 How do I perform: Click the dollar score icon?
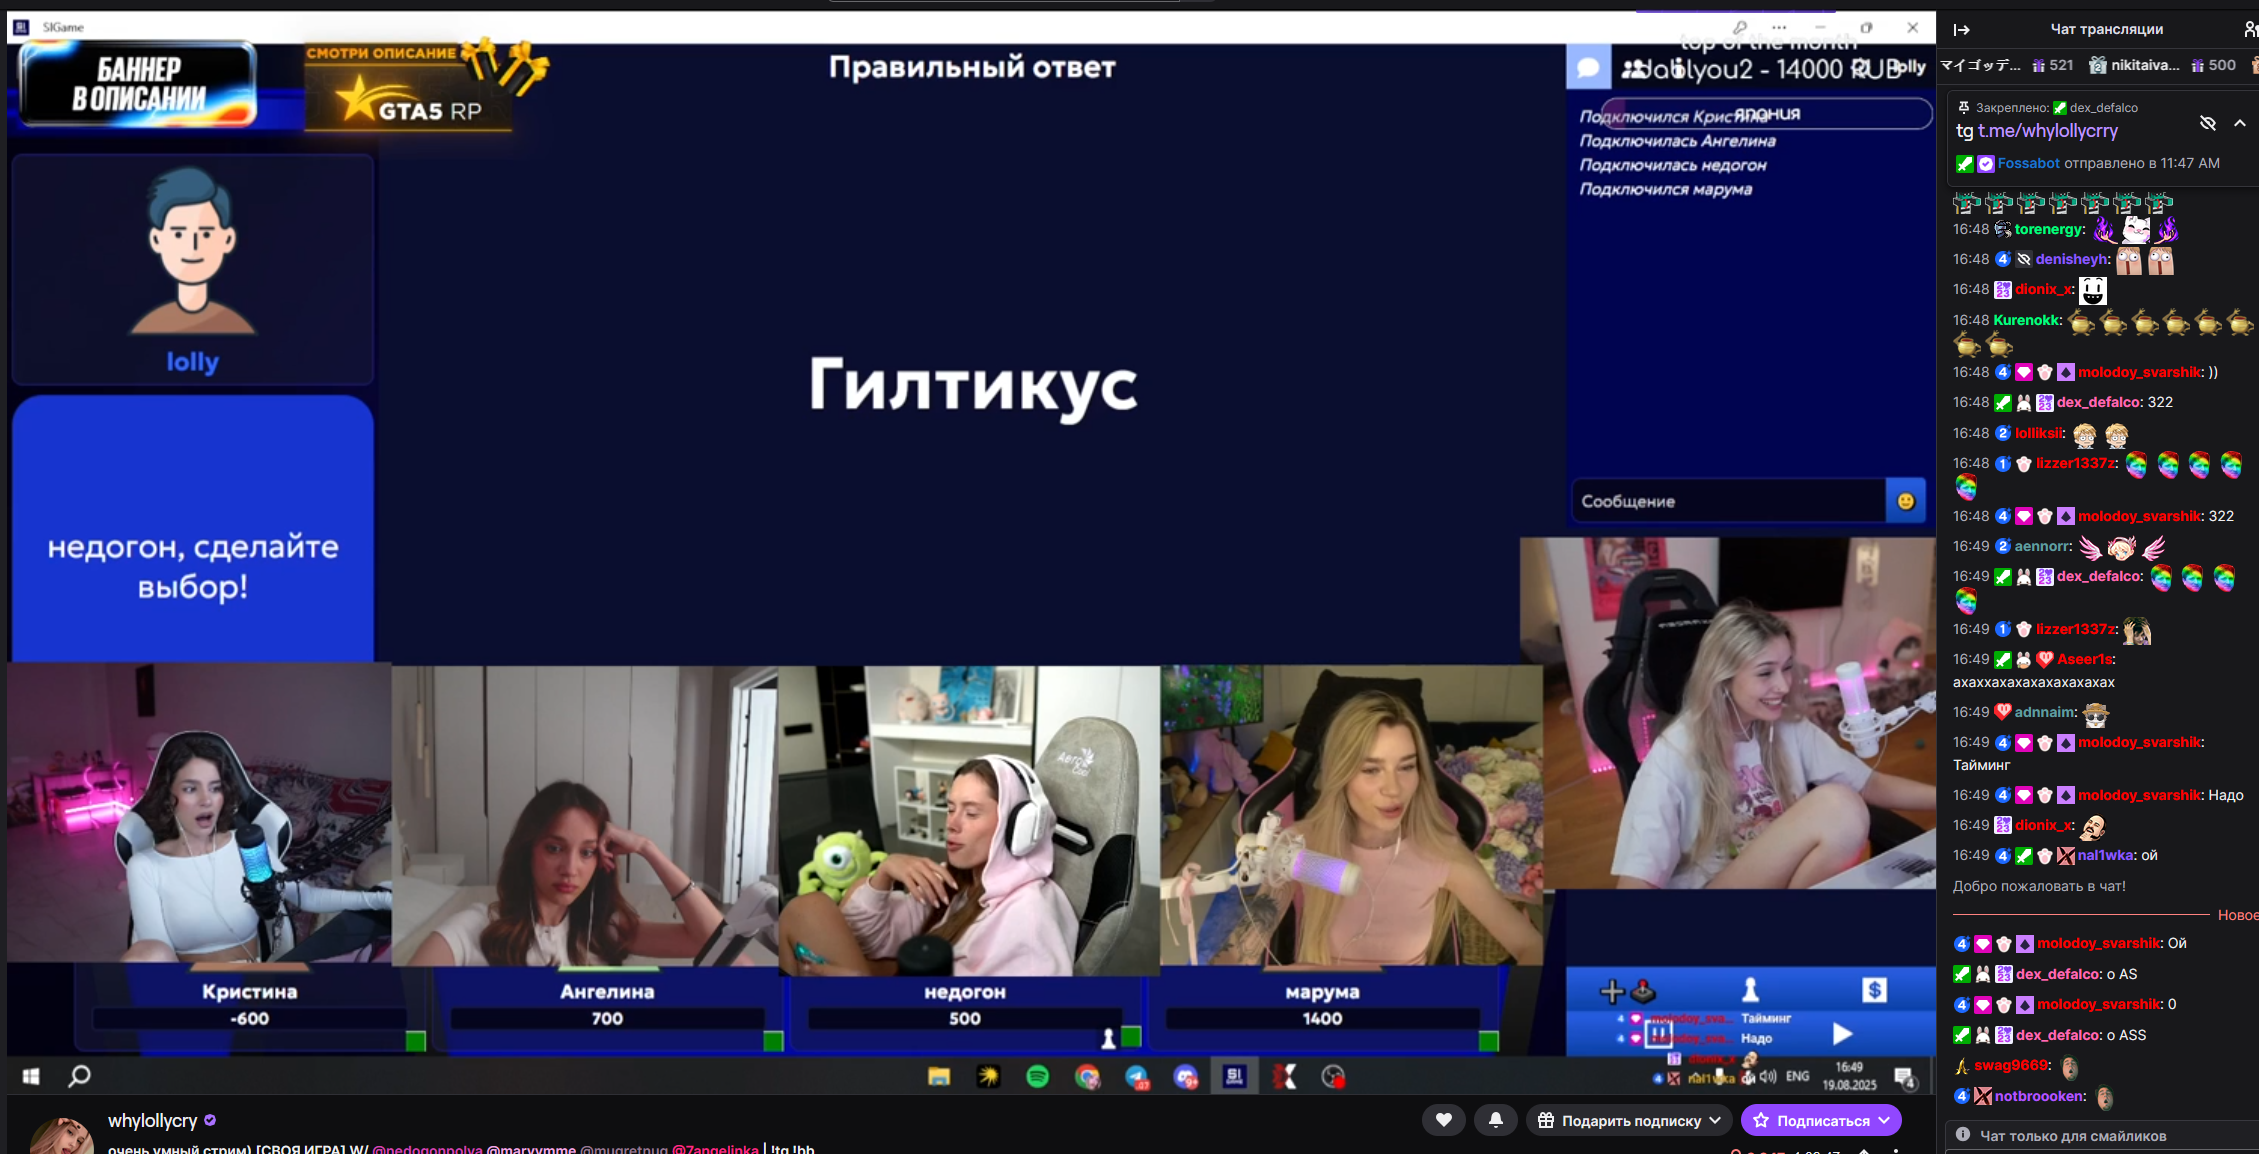(x=1874, y=990)
